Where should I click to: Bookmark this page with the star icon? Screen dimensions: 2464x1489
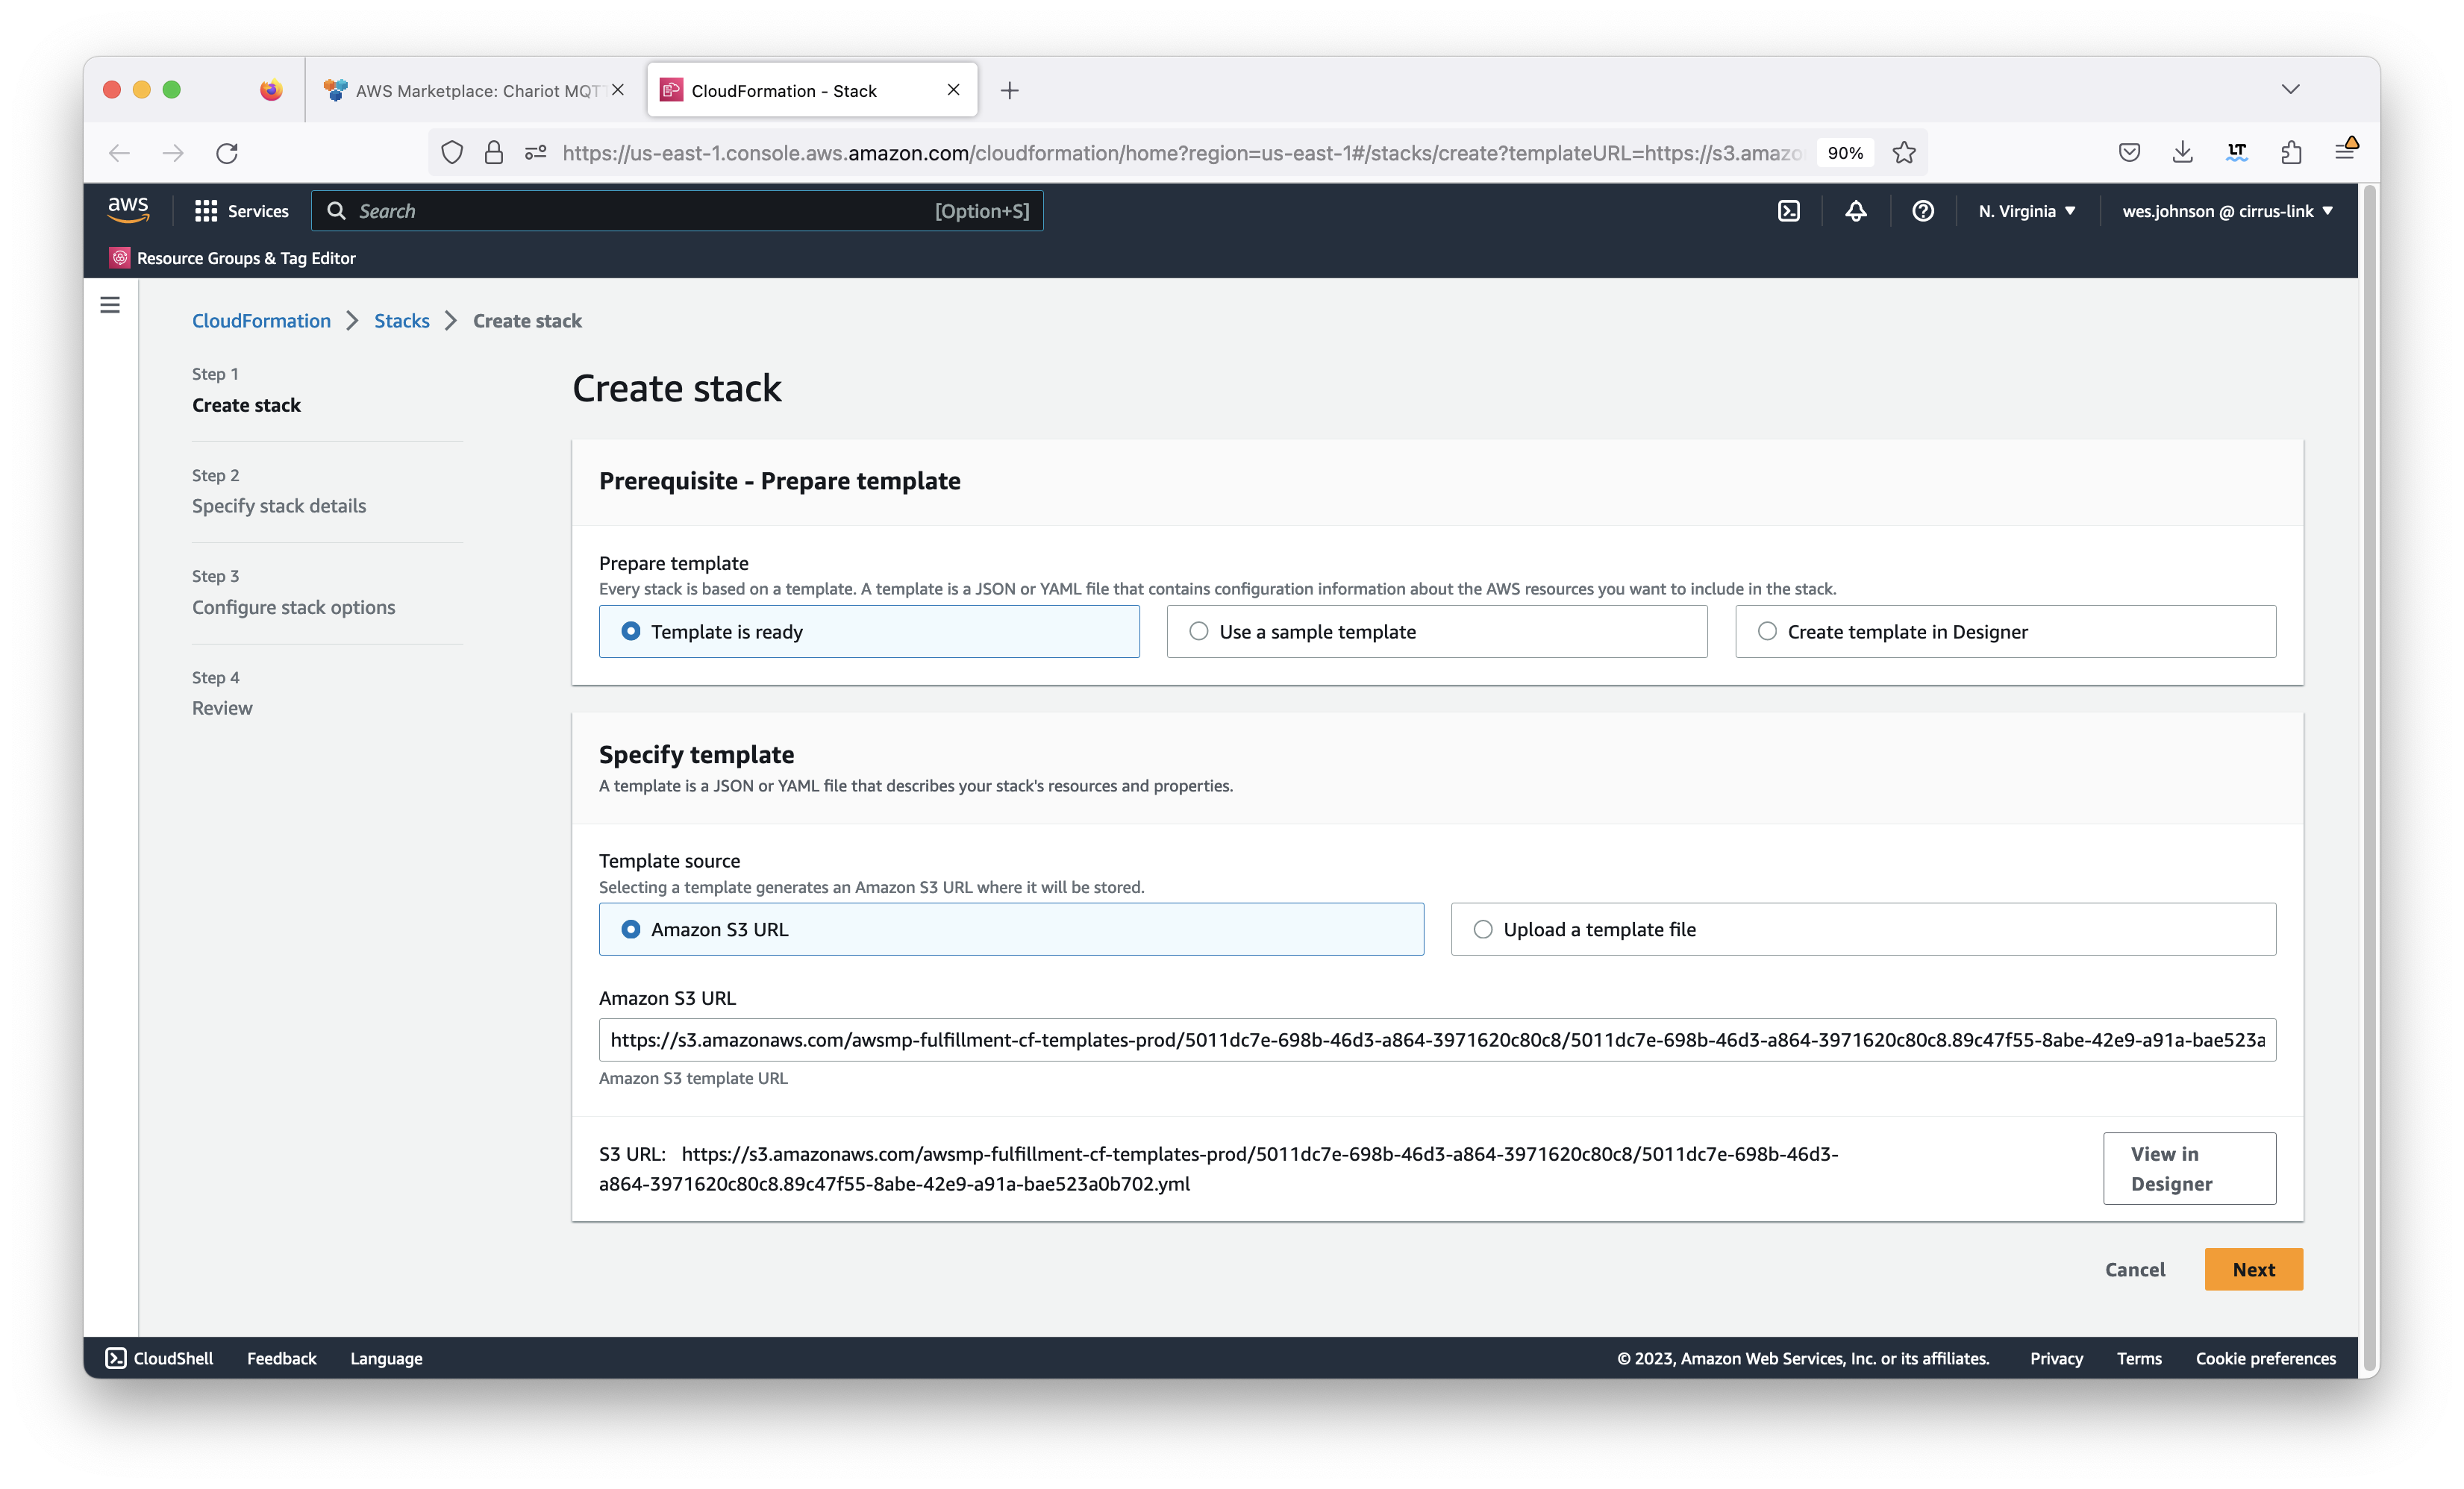click(1904, 153)
